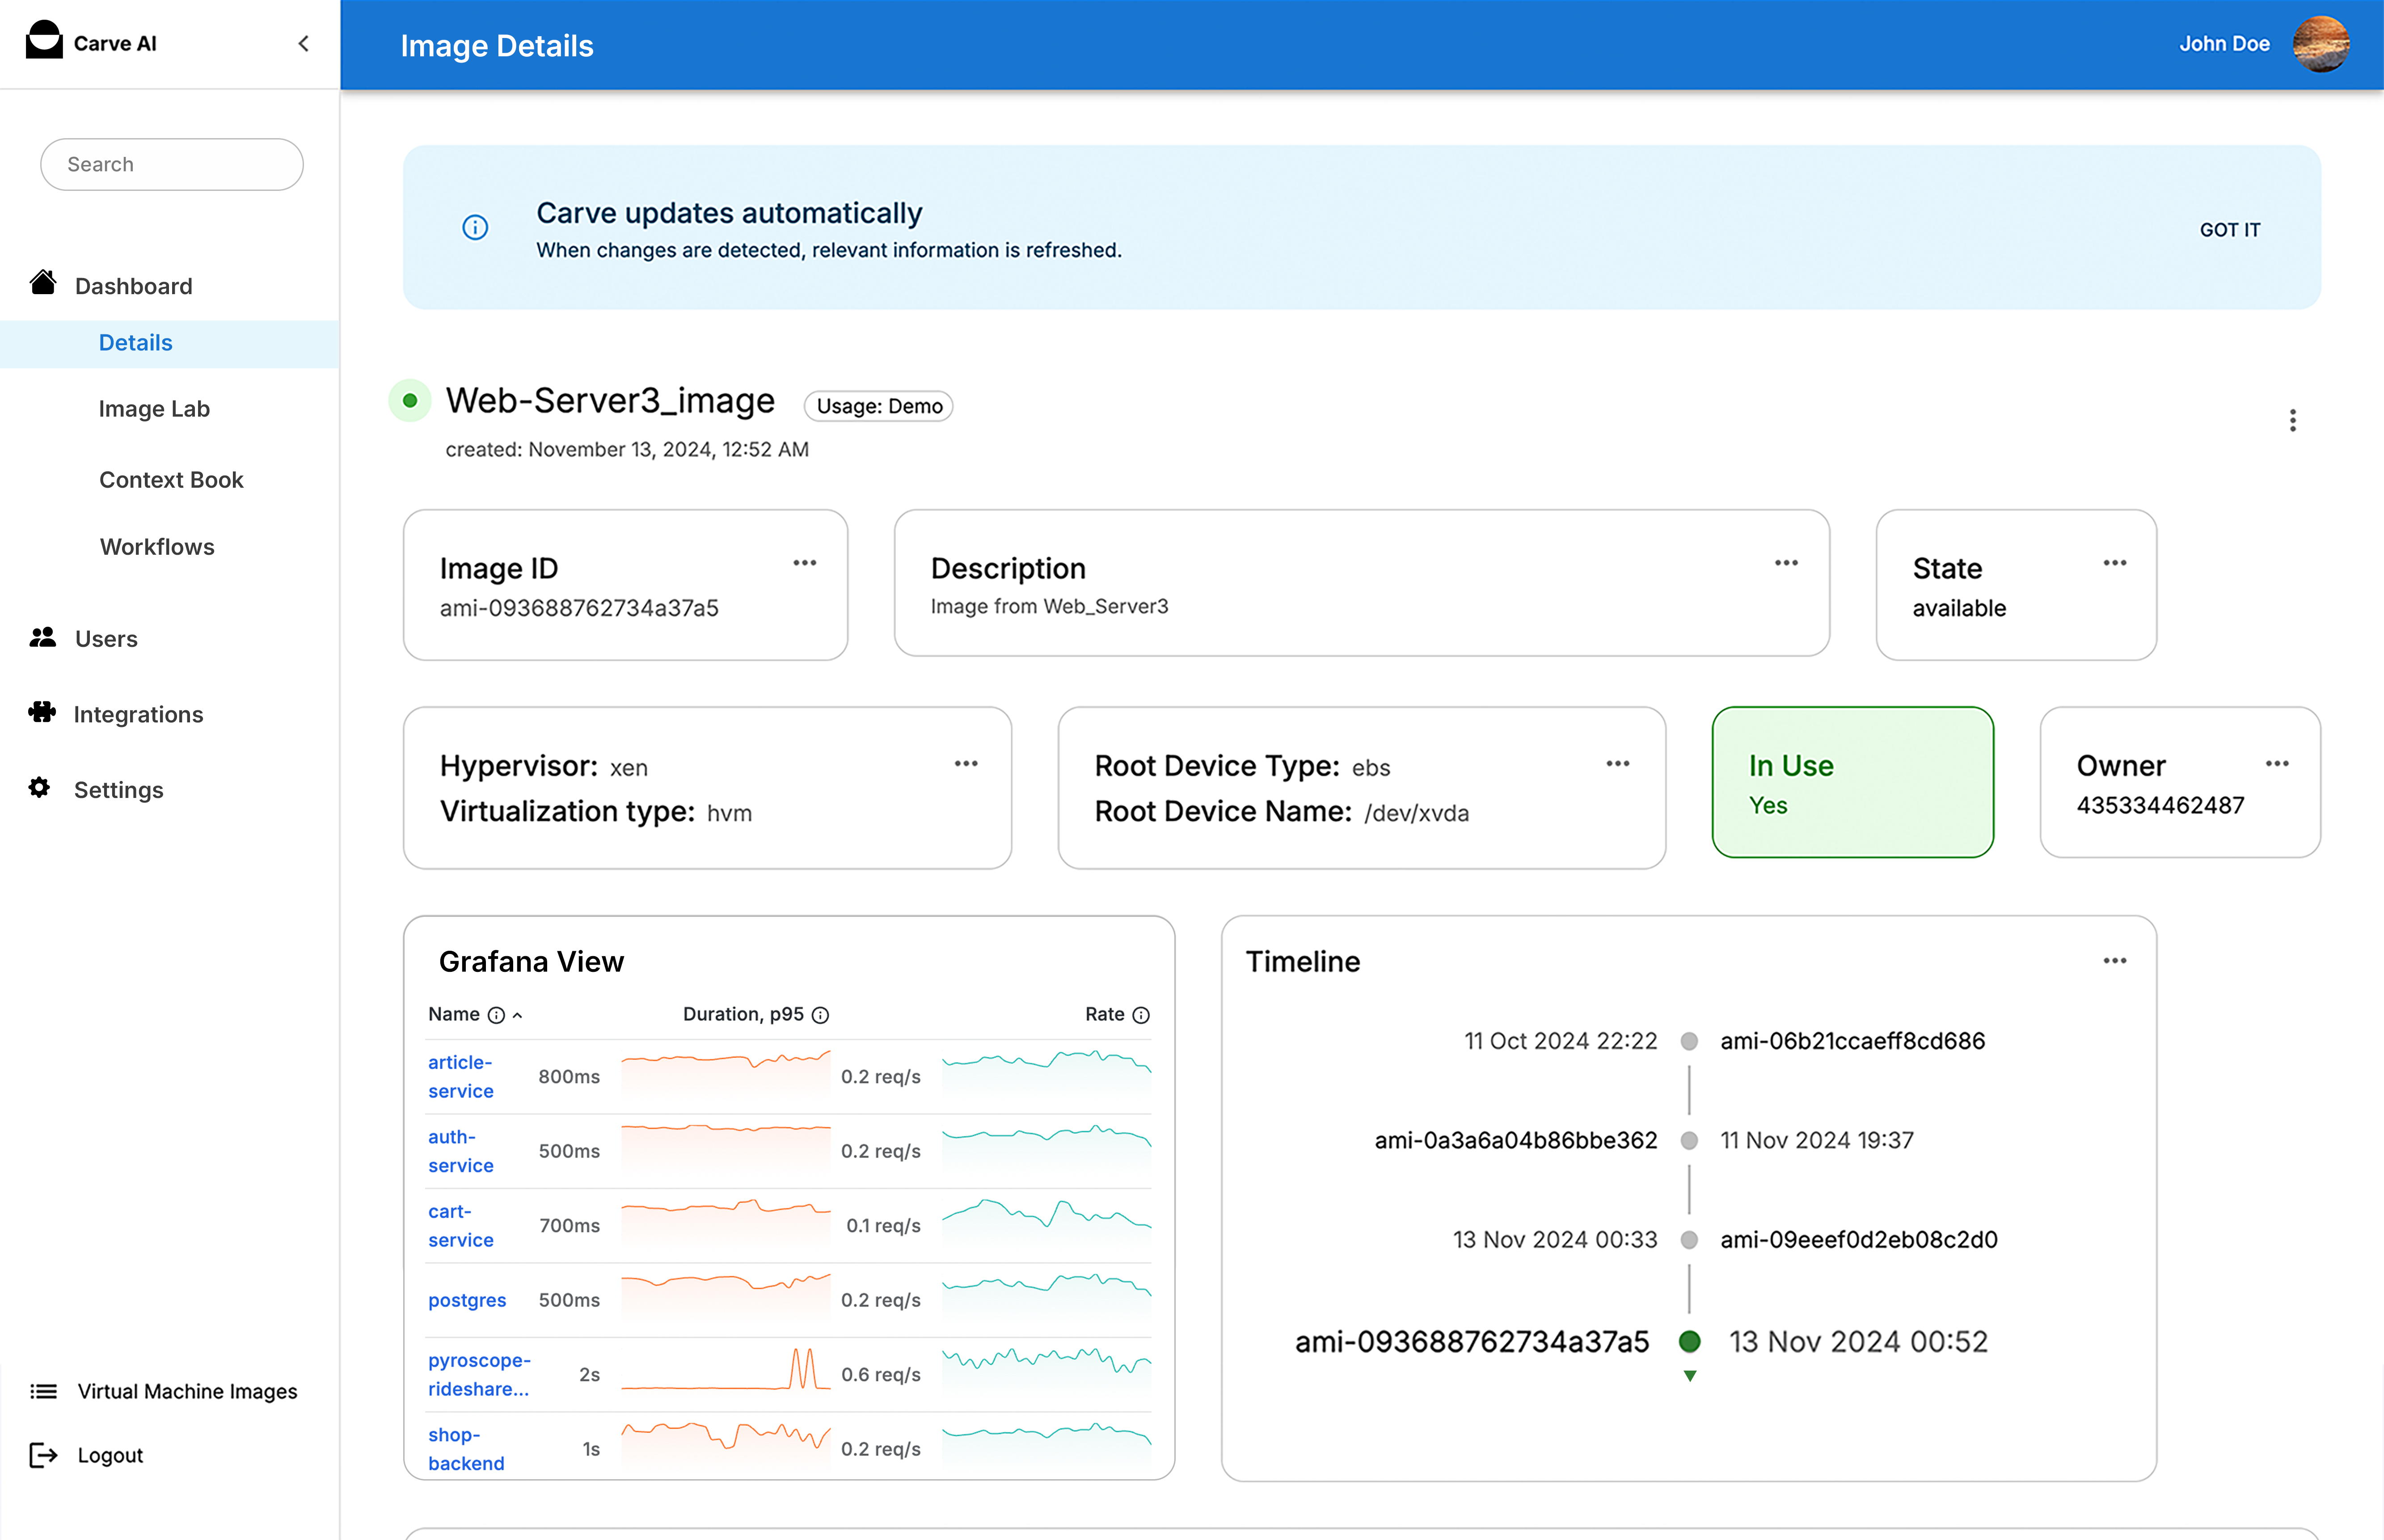The width and height of the screenshot is (2384, 1540).
Task: Open the article-service link
Action: click(x=460, y=1076)
